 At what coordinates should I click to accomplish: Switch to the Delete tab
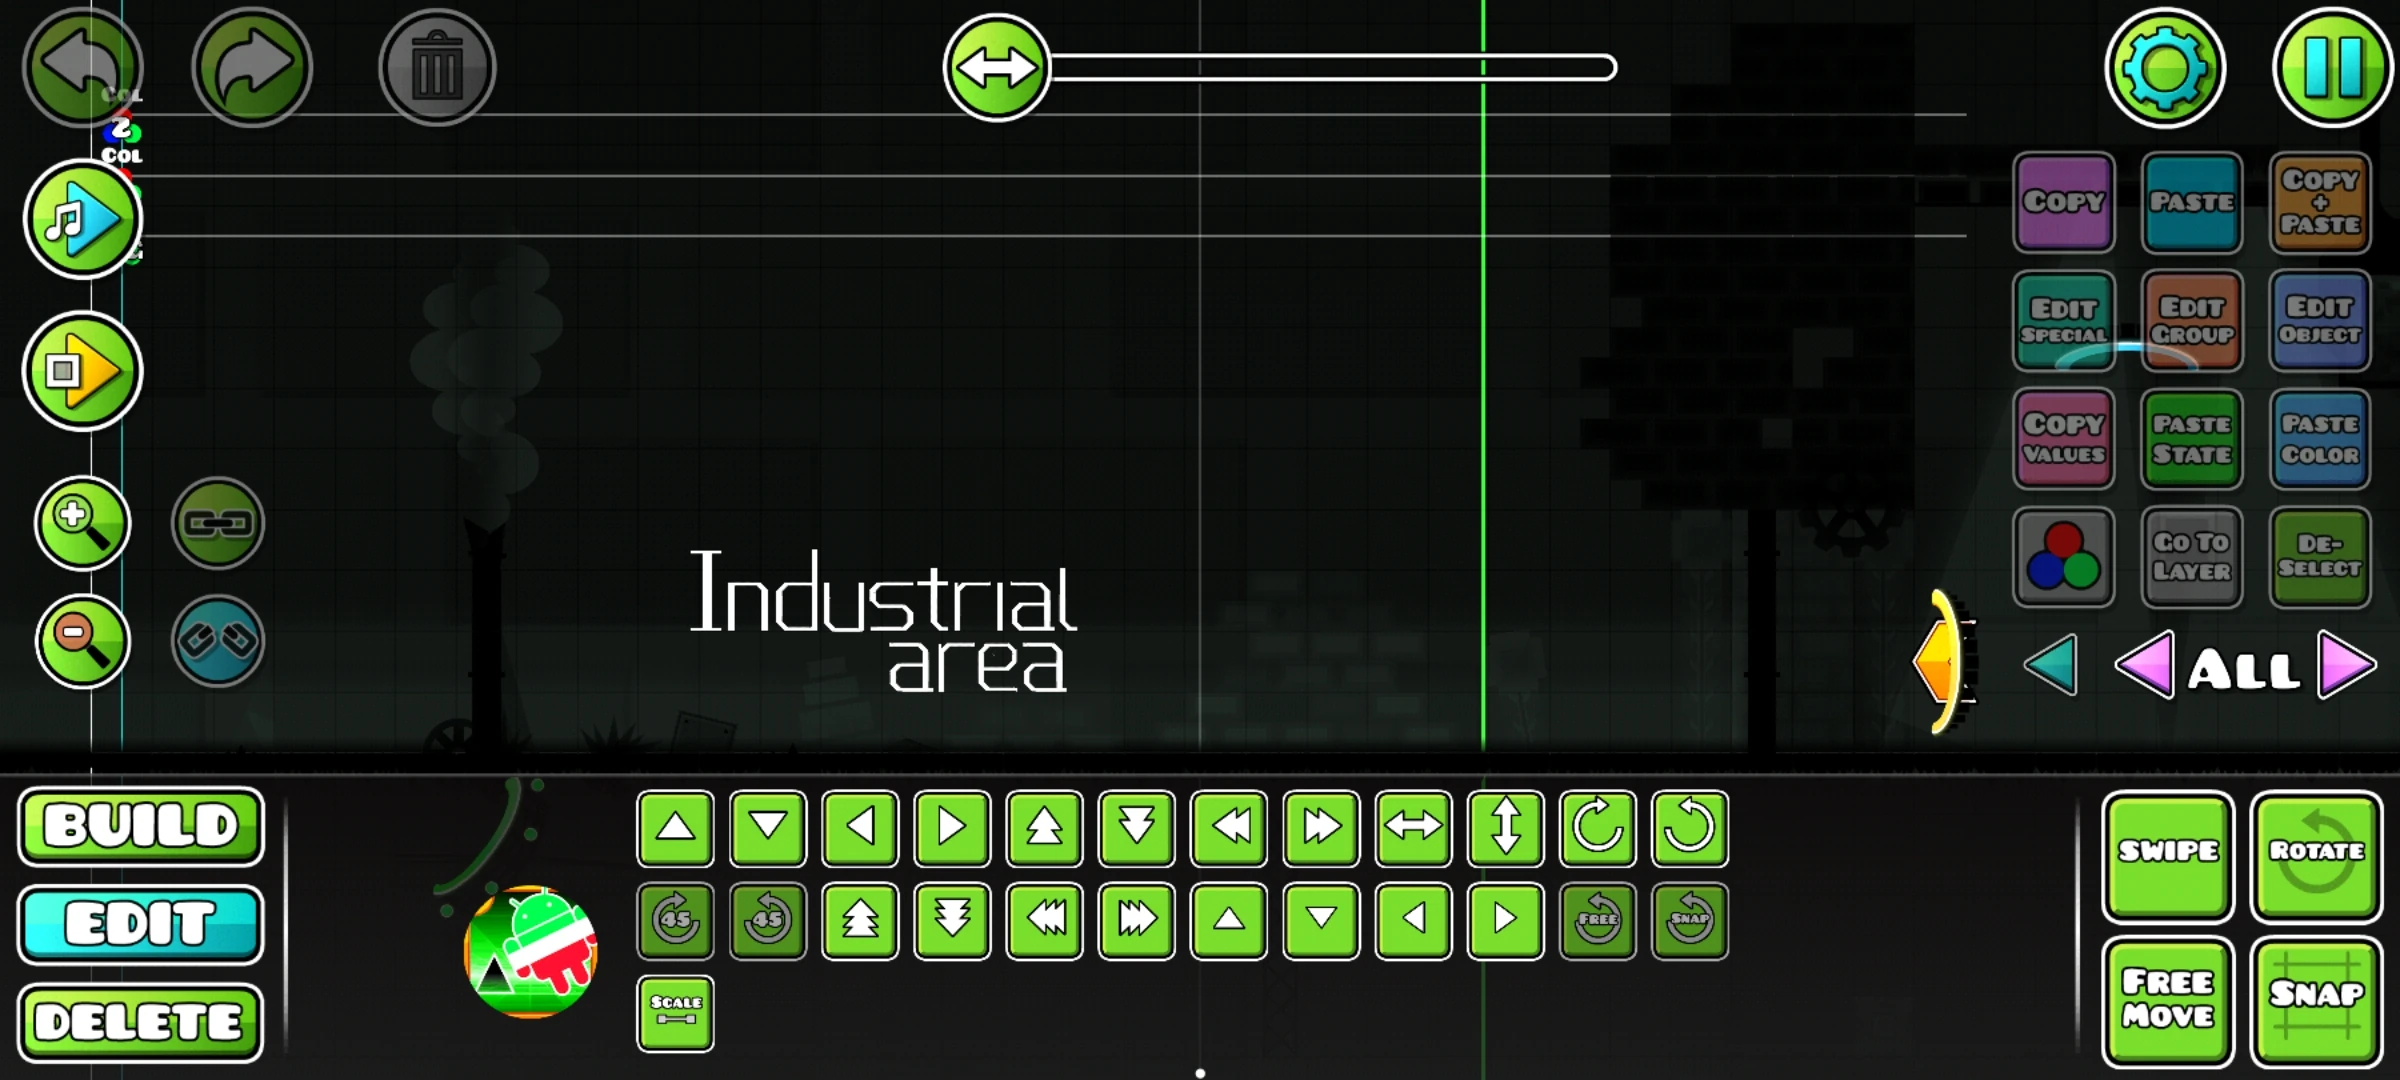click(x=140, y=1021)
